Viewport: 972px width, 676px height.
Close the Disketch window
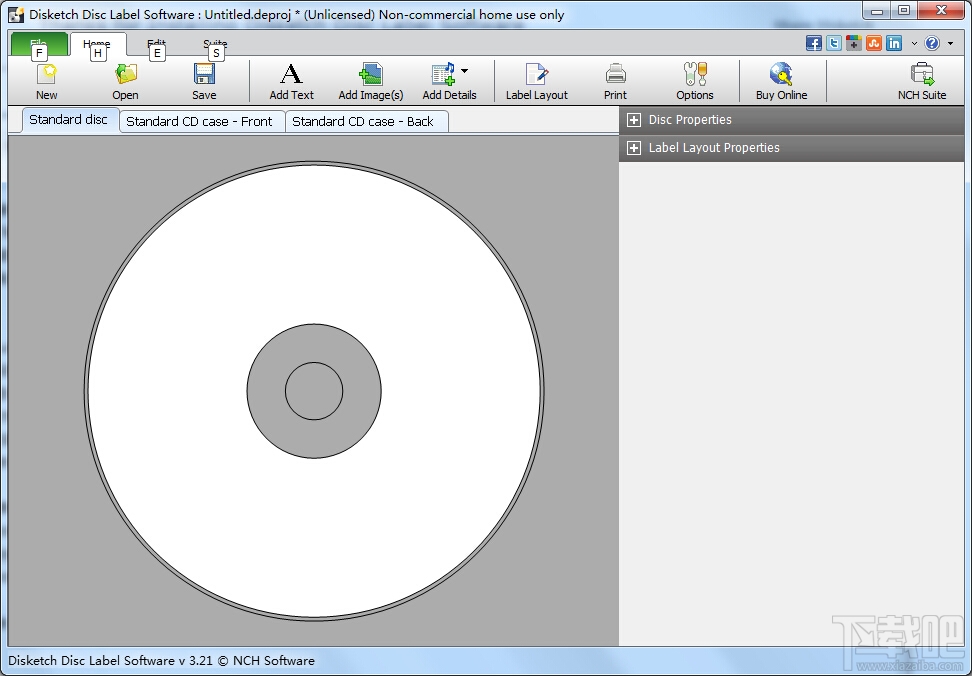942,11
